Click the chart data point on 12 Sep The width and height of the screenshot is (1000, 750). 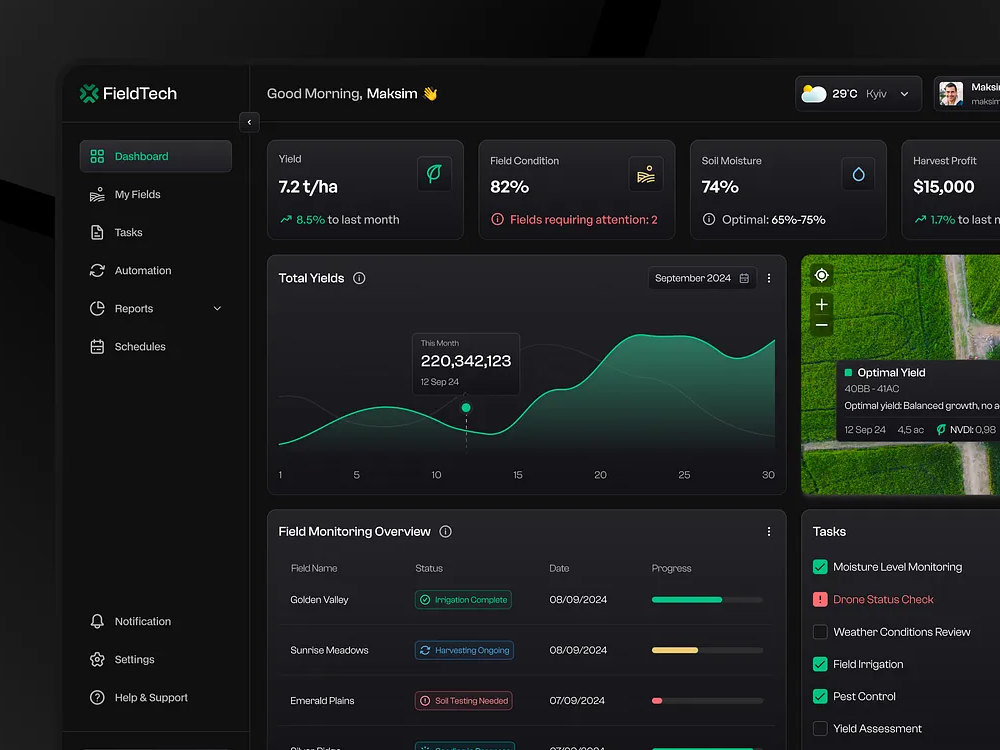pos(466,408)
